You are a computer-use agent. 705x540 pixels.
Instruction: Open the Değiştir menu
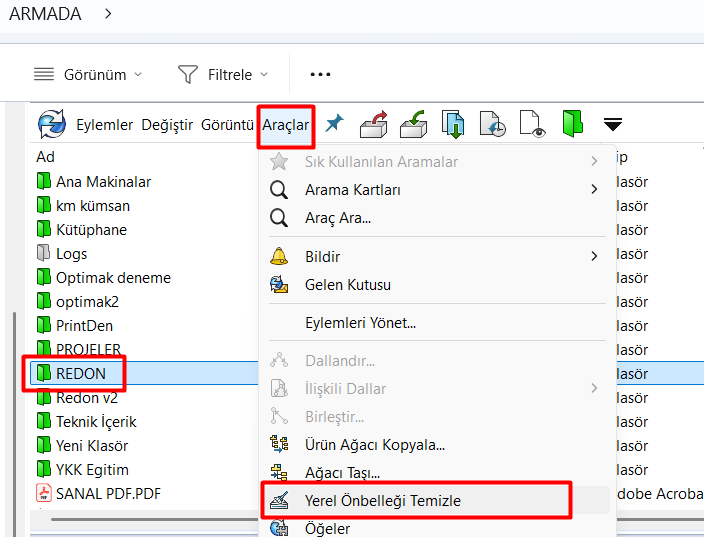pos(167,125)
